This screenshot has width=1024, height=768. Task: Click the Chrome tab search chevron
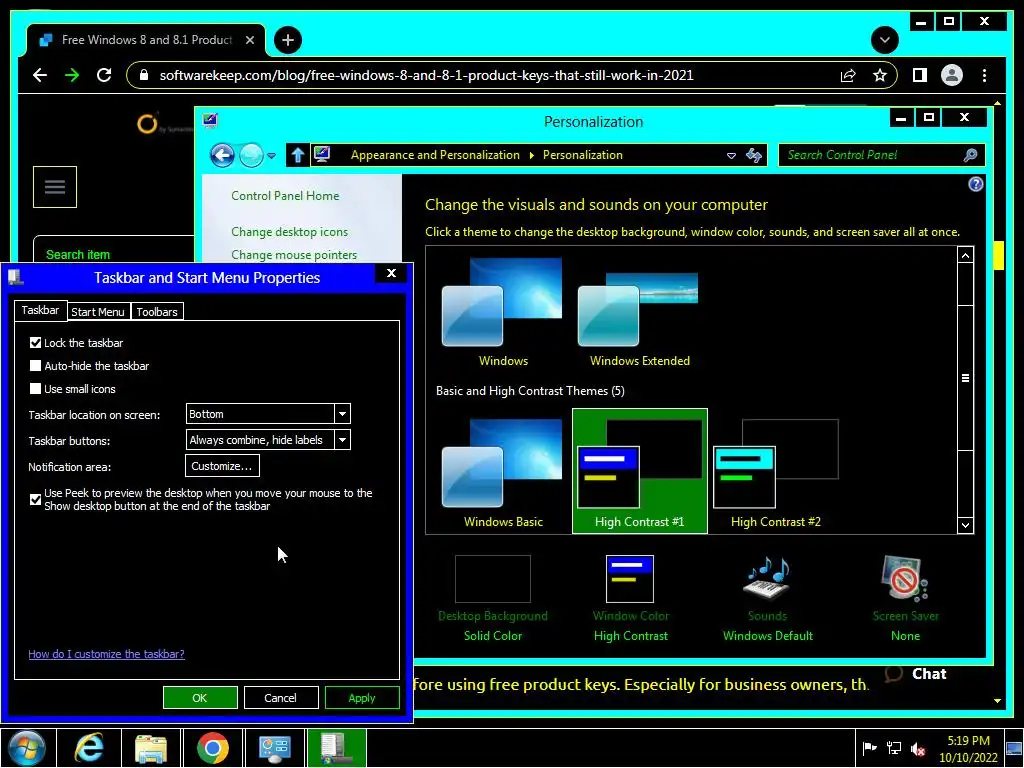[x=884, y=40]
